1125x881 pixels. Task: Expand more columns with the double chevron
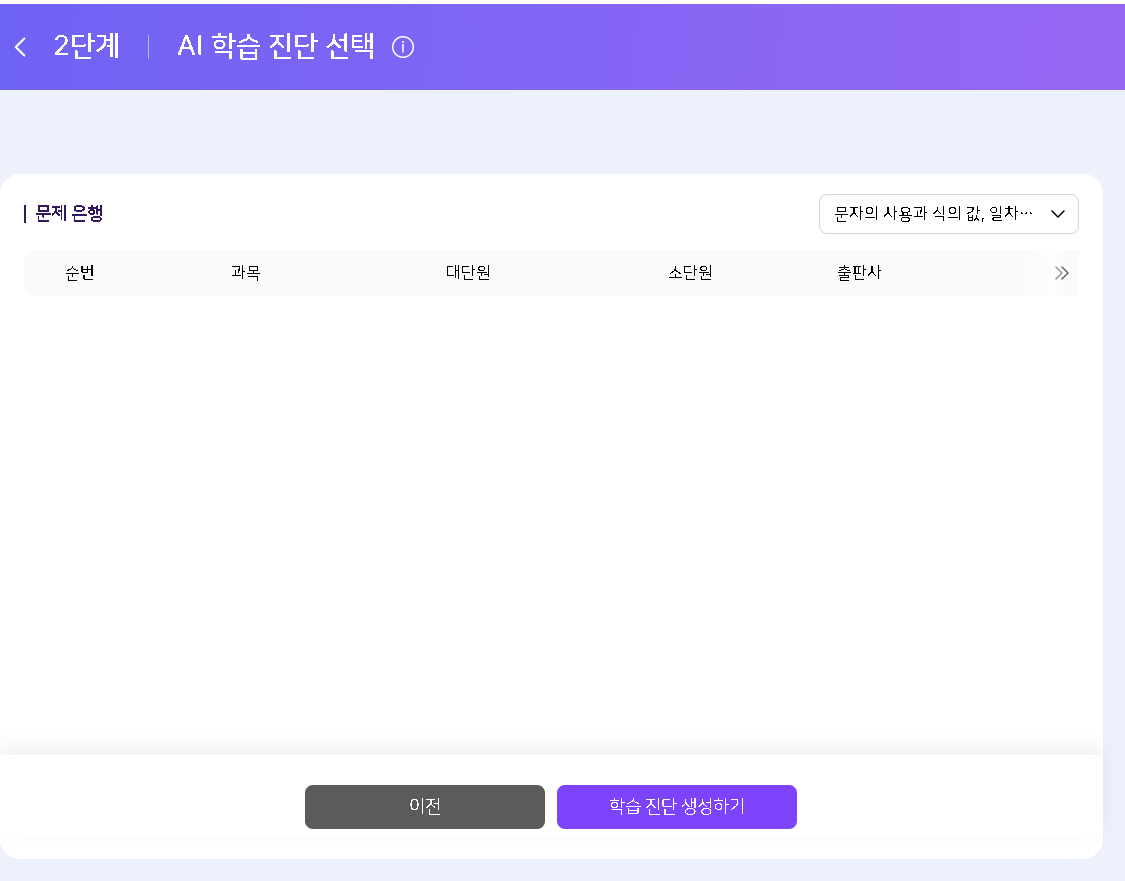point(1061,273)
